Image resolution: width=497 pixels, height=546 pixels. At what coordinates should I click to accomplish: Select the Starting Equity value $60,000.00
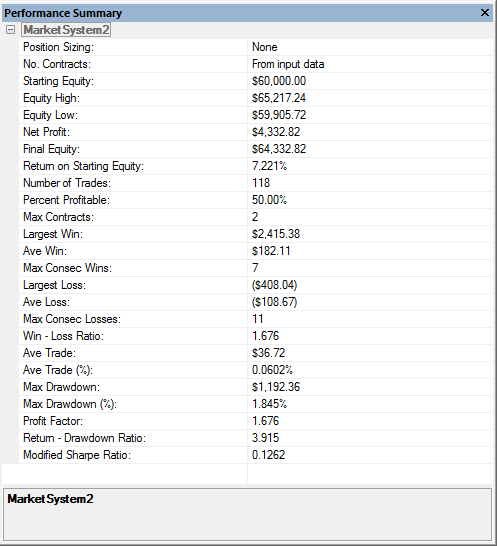point(279,81)
